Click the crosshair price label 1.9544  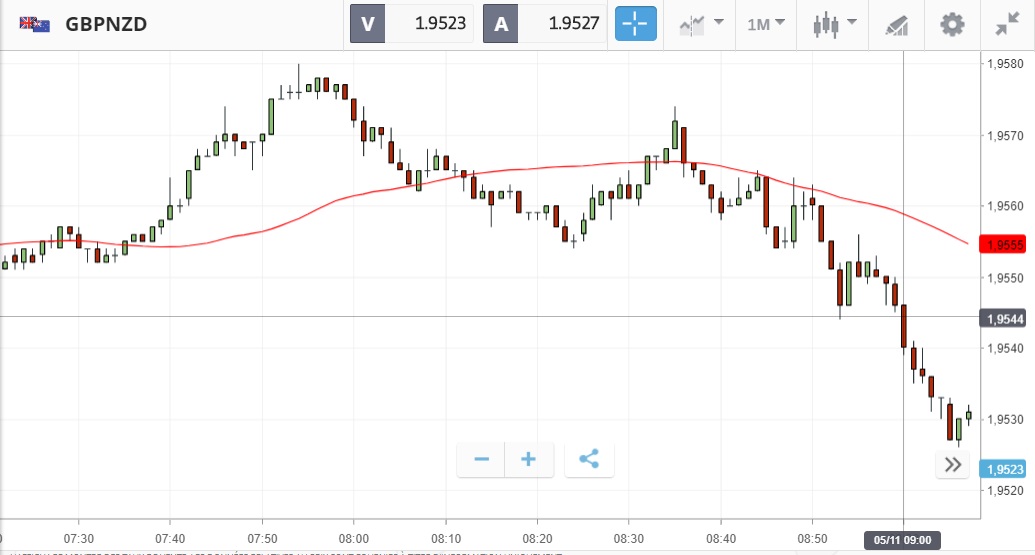coord(1002,318)
